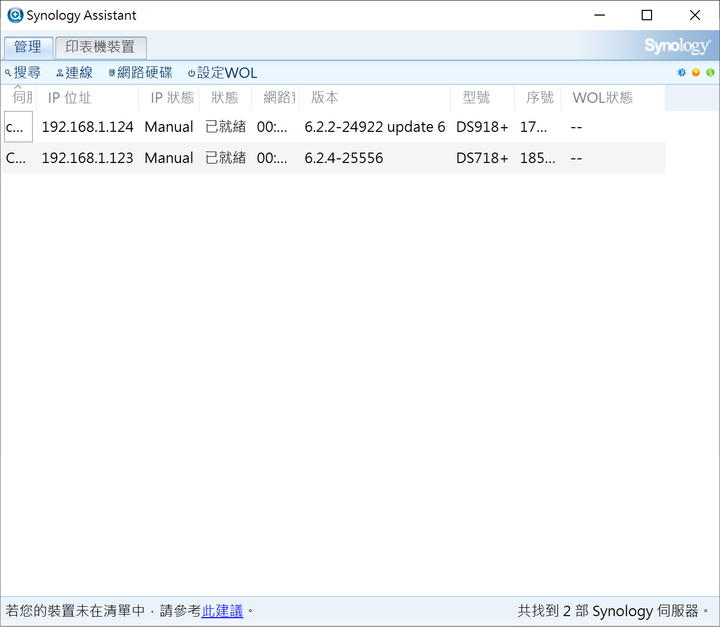Screen dimensions: 720x627
Task: Click server name cell in 192.168.1.124 row
Action: 18,127
